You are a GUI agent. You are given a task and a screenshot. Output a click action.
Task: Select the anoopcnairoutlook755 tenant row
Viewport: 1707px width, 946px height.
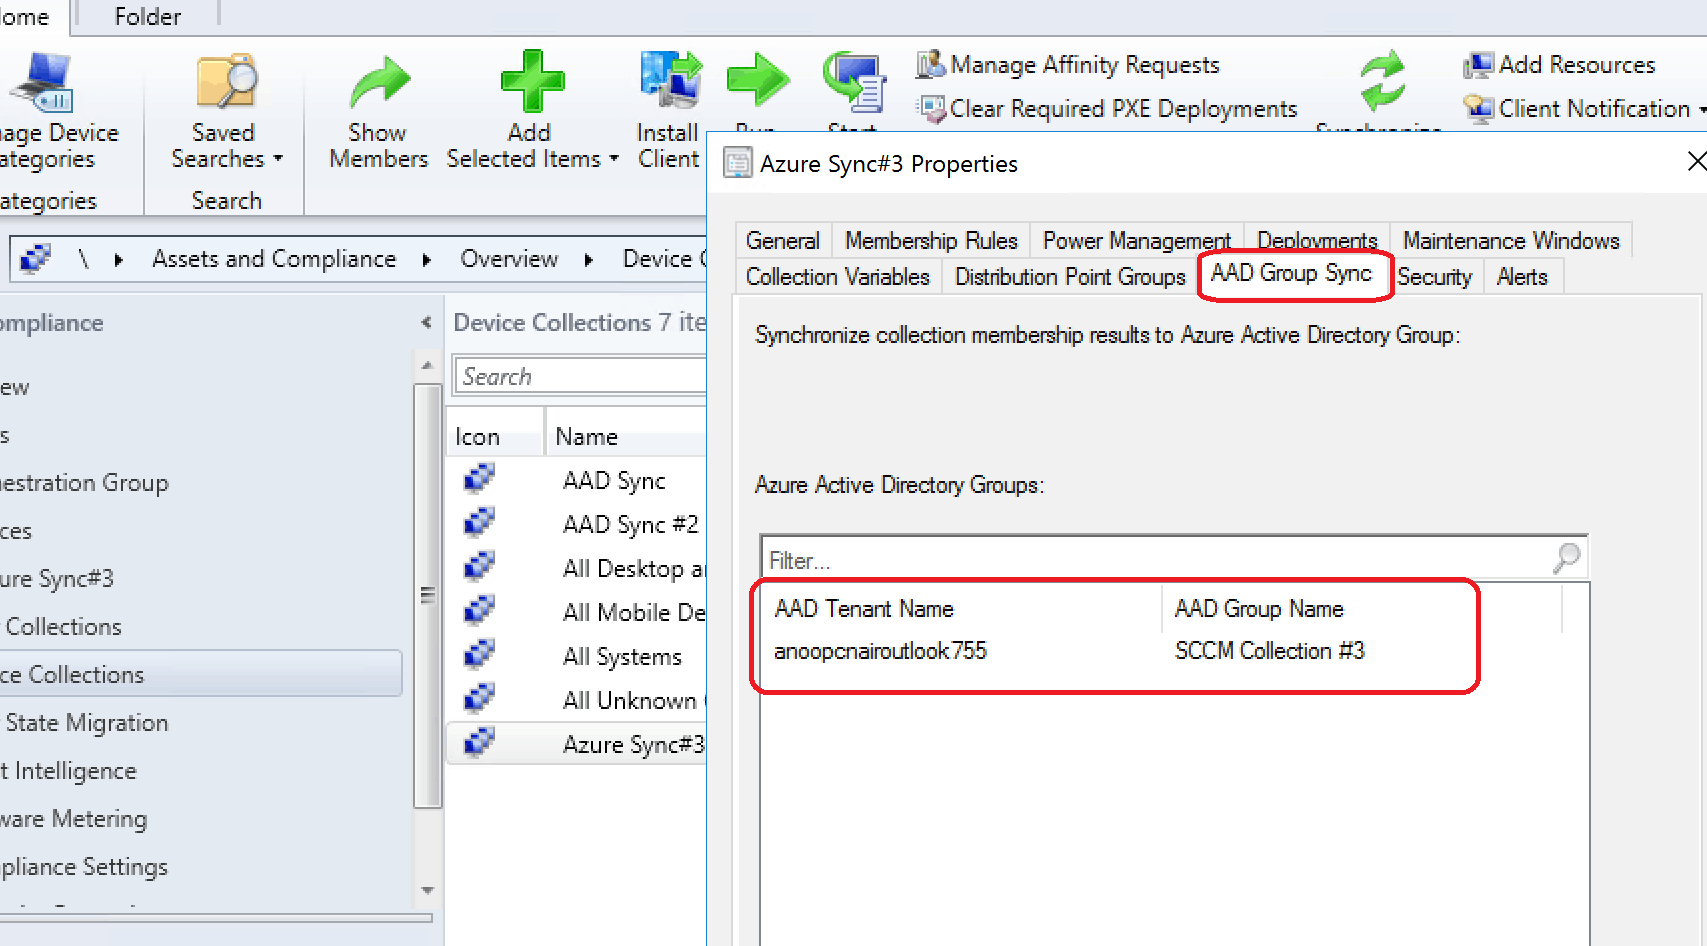click(880, 651)
